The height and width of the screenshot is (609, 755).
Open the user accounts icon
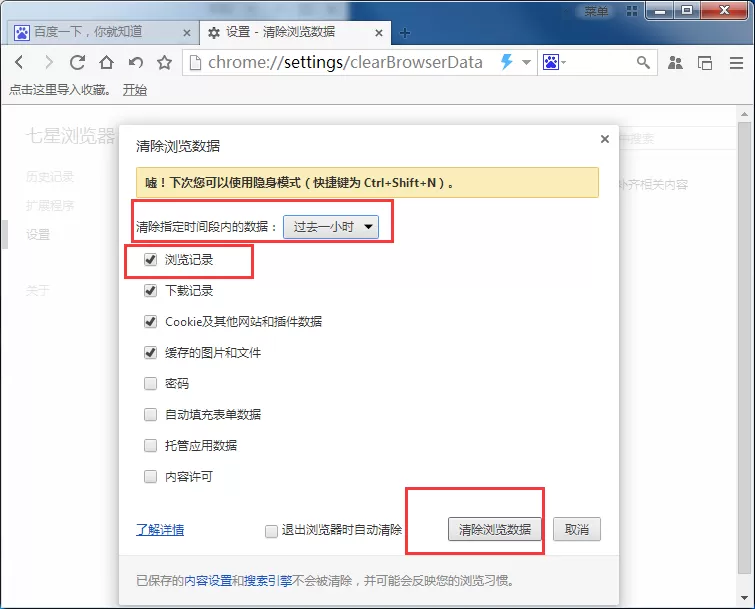675,63
